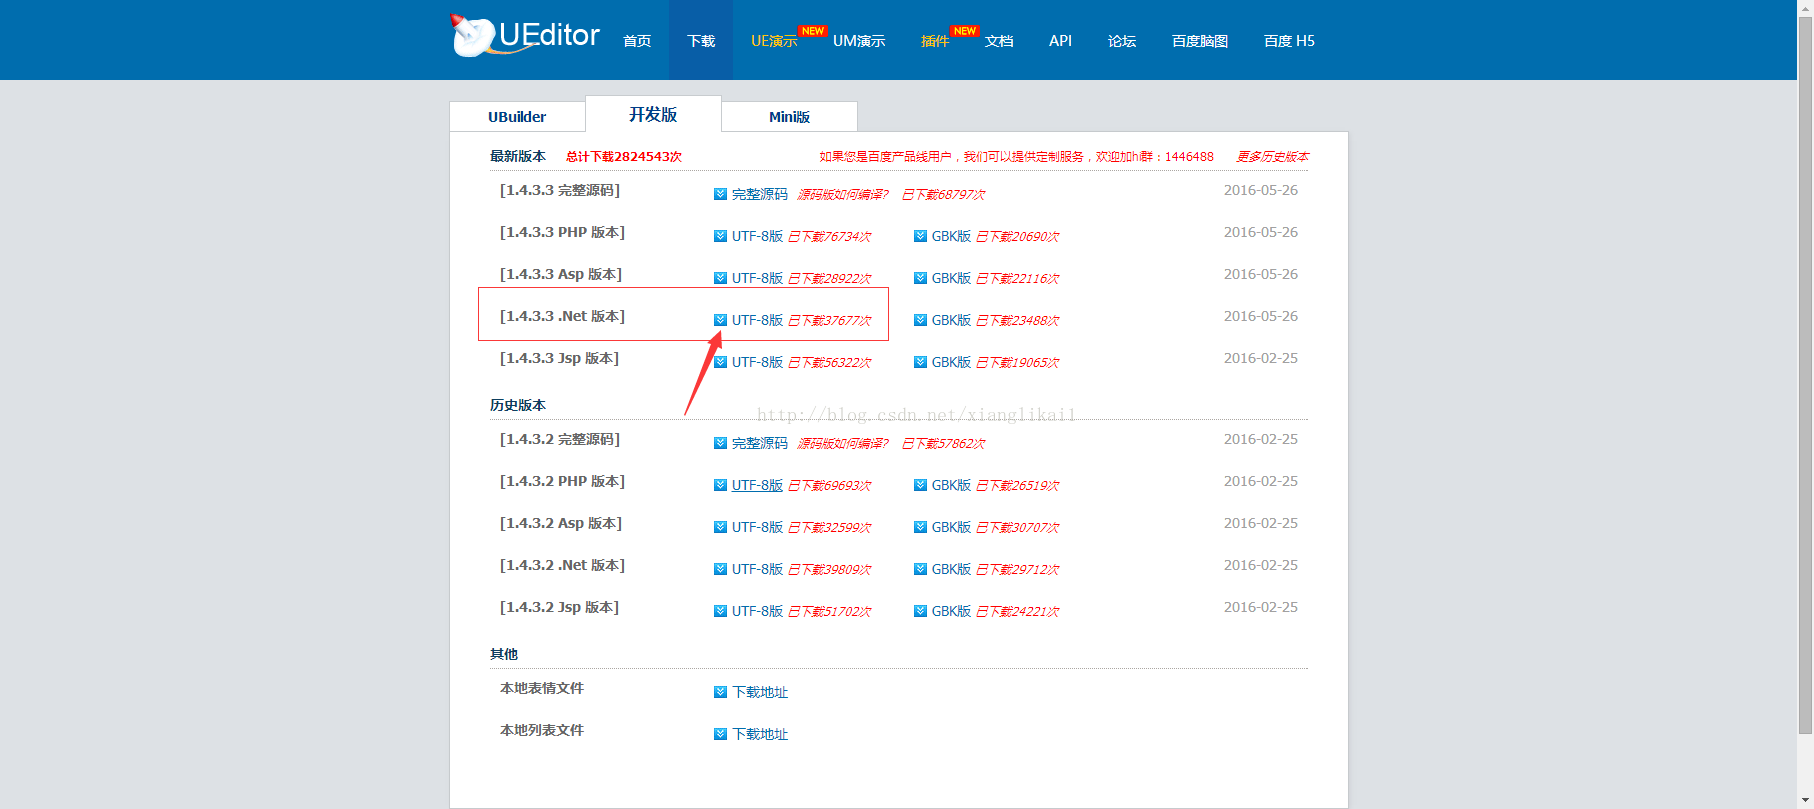Click 下载地址 link for 本地列表文件
Image resolution: width=1814 pixels, height=809 pixels.
[x=760, y=734]
